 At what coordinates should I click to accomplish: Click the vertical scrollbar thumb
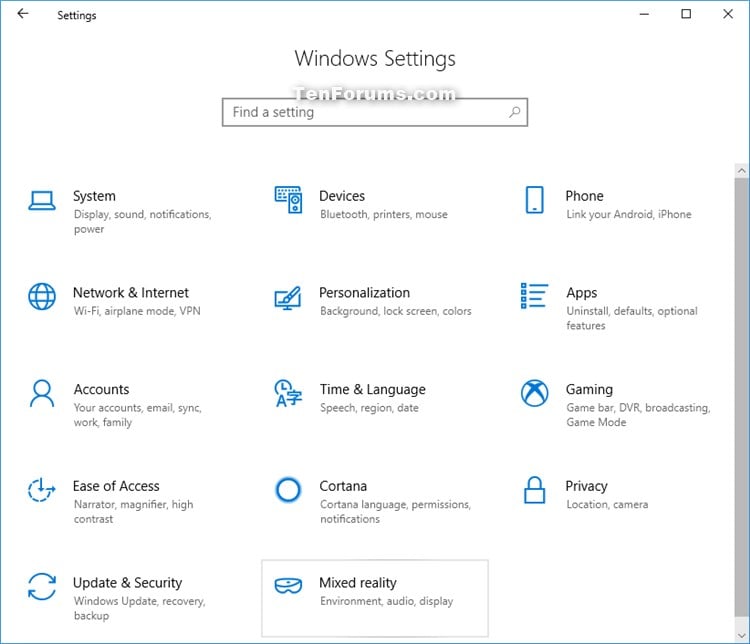pos(741,397)
